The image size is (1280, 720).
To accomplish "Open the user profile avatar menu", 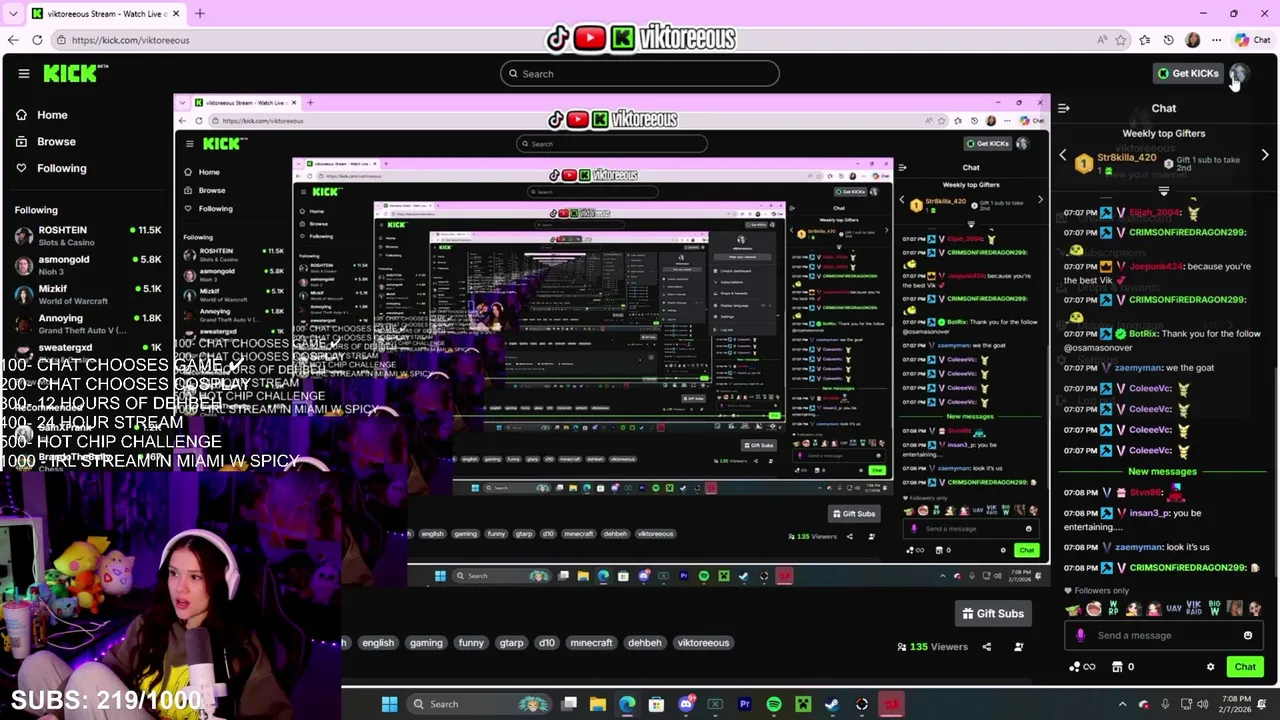I will [x=1238, y=73].
